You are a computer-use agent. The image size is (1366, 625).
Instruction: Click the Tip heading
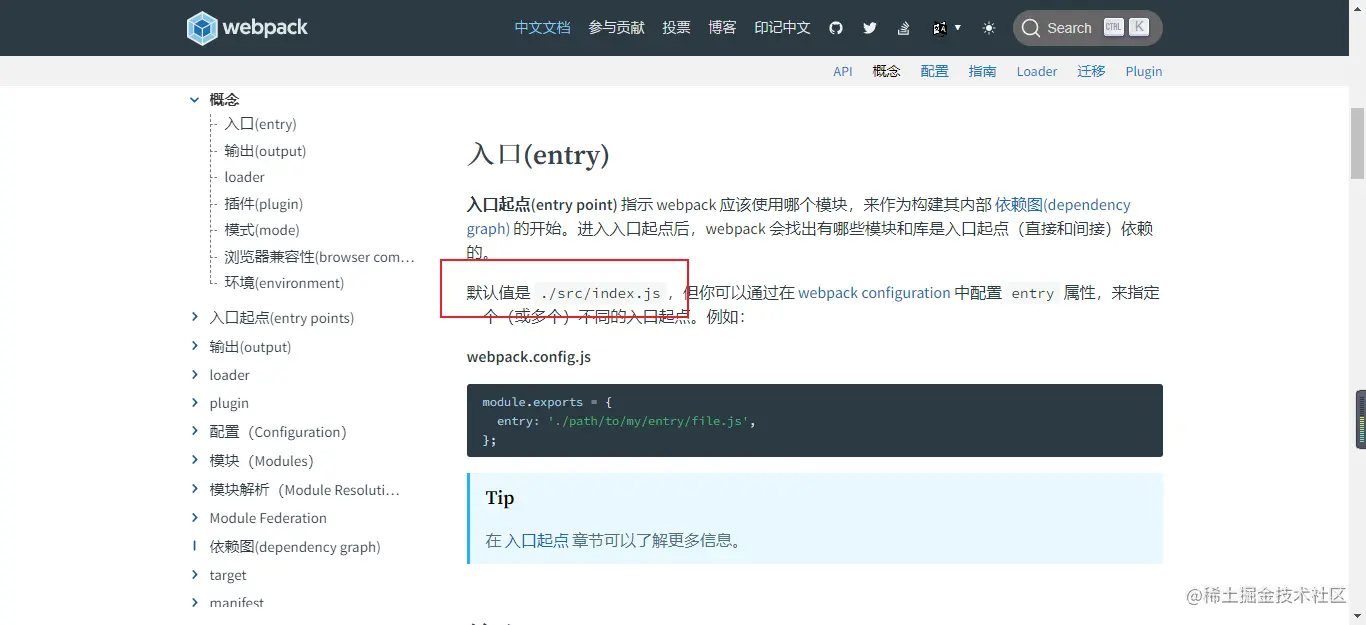(500, 498)
